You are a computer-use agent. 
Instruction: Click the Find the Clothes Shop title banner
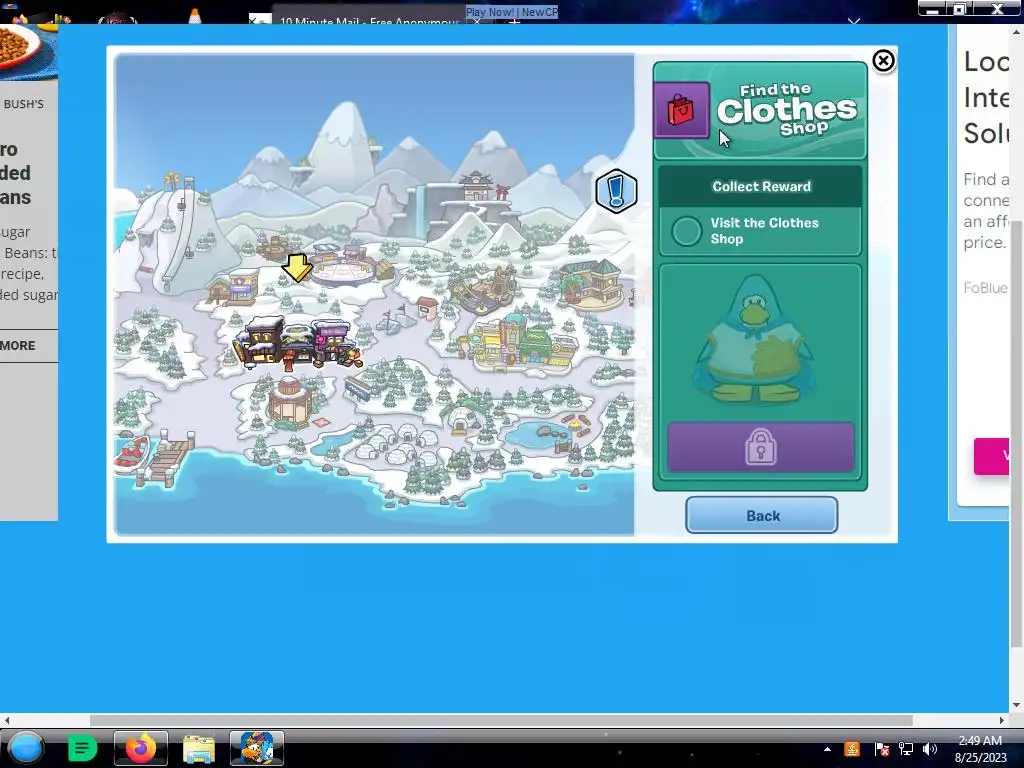tap(787, 110)
